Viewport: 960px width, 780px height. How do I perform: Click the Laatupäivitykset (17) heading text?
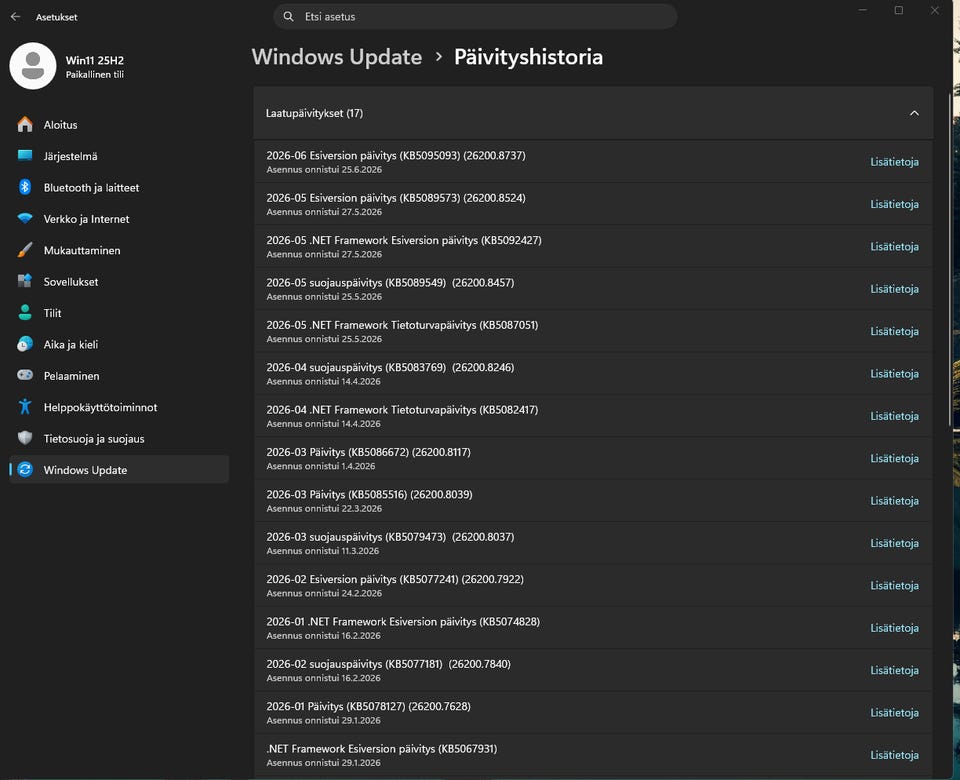pos(314,113)
